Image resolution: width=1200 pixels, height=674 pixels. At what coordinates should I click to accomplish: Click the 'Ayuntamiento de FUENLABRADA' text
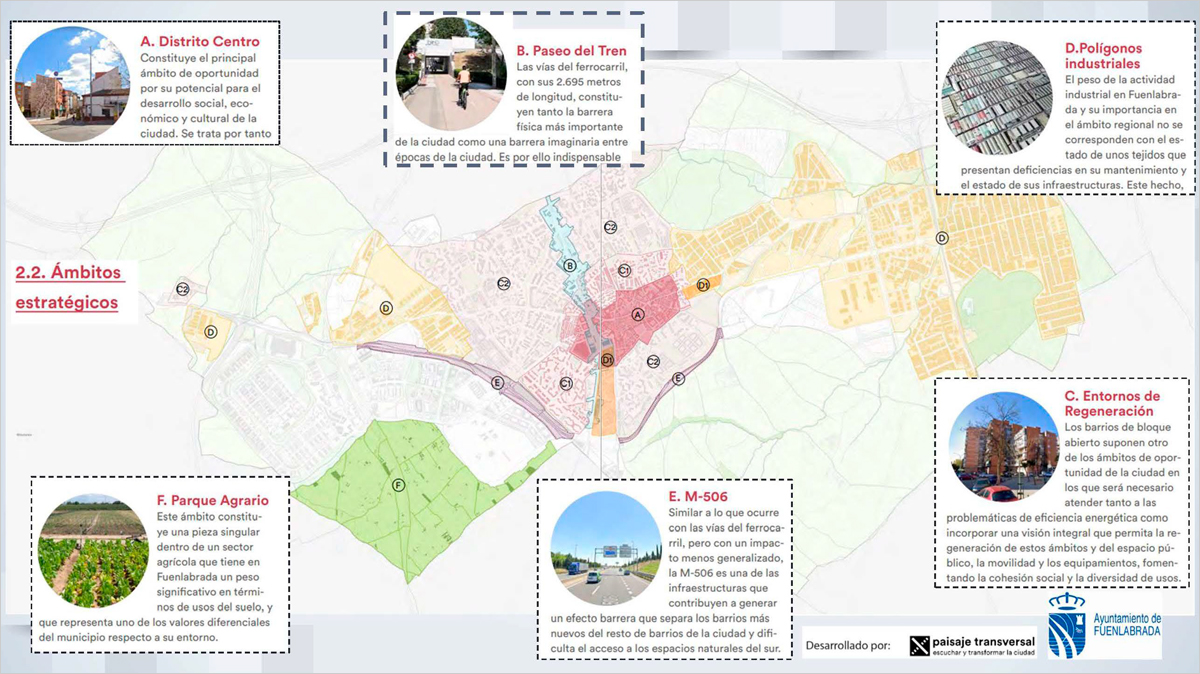tap(1129, 626)
